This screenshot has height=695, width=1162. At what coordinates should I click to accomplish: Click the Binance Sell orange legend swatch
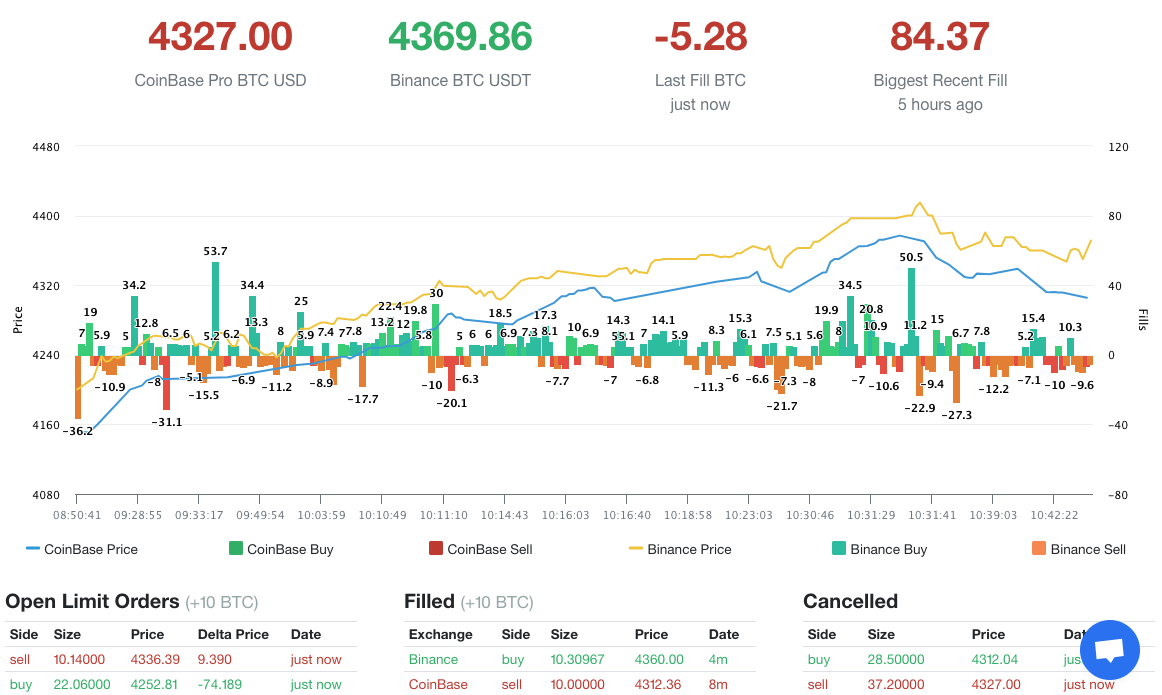1038,548
